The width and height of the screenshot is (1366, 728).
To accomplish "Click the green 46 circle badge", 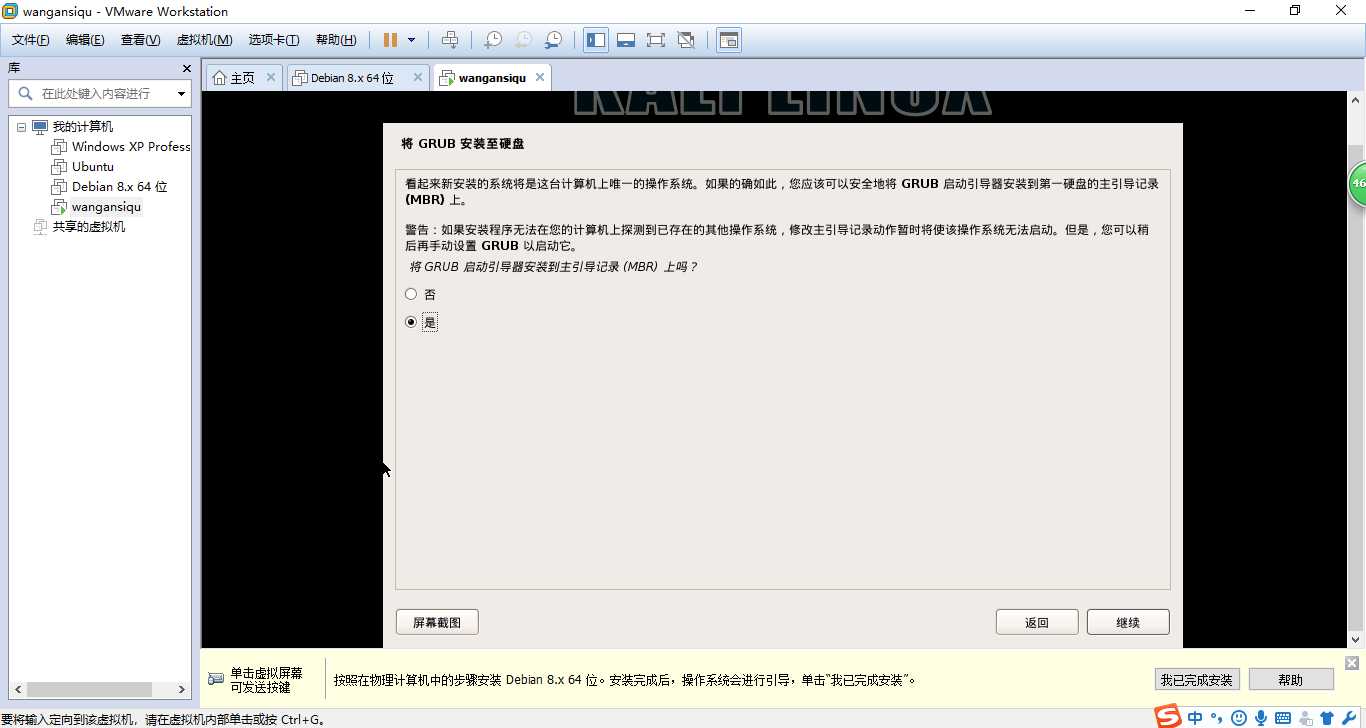I will [x=1357, y=184].
